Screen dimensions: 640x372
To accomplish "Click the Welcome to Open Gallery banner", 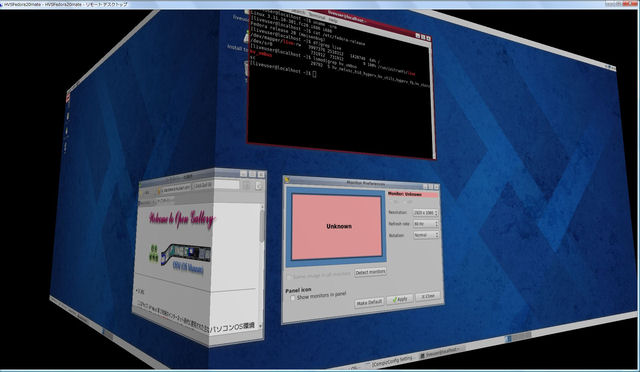I will pos(181,220).
